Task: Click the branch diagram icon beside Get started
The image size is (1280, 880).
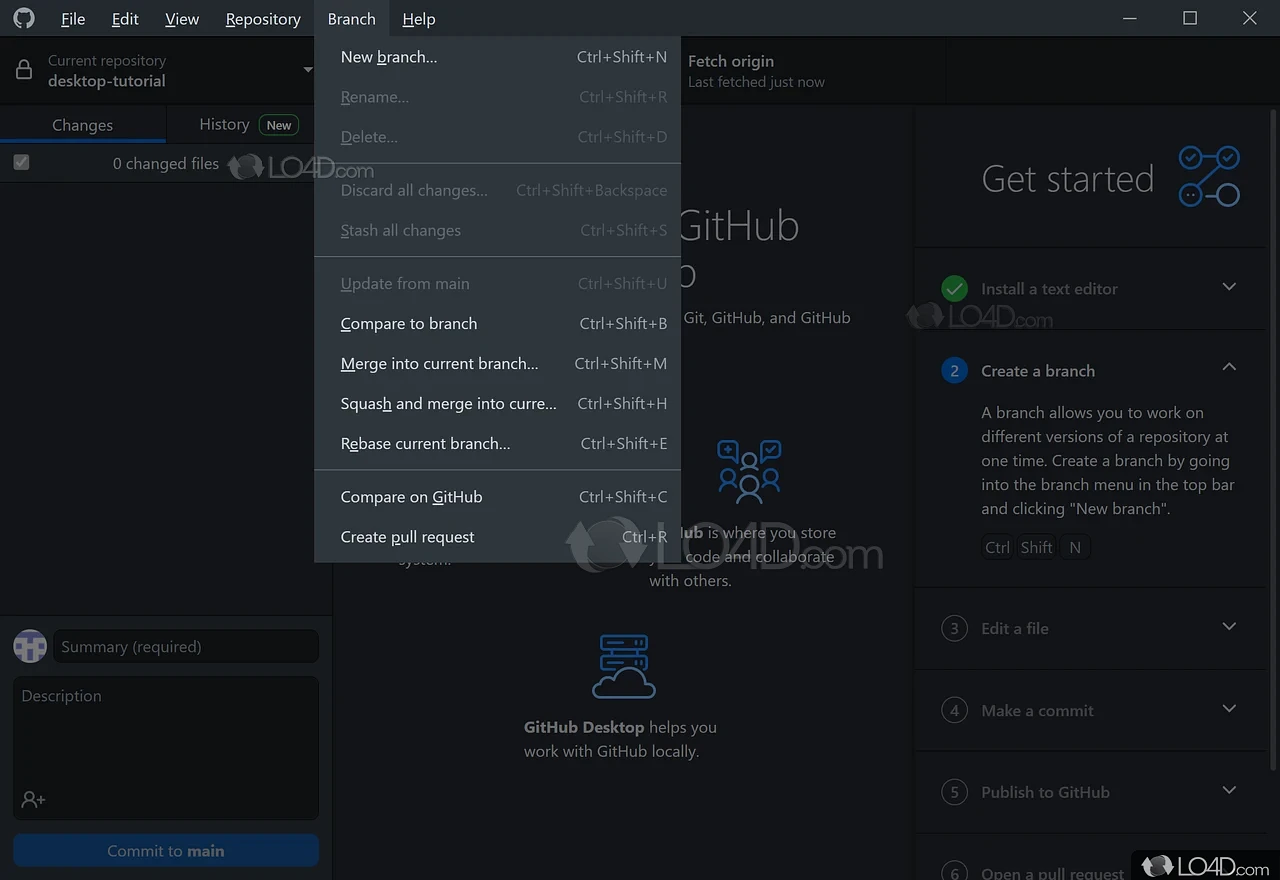Action: [x=1209, y=177]
